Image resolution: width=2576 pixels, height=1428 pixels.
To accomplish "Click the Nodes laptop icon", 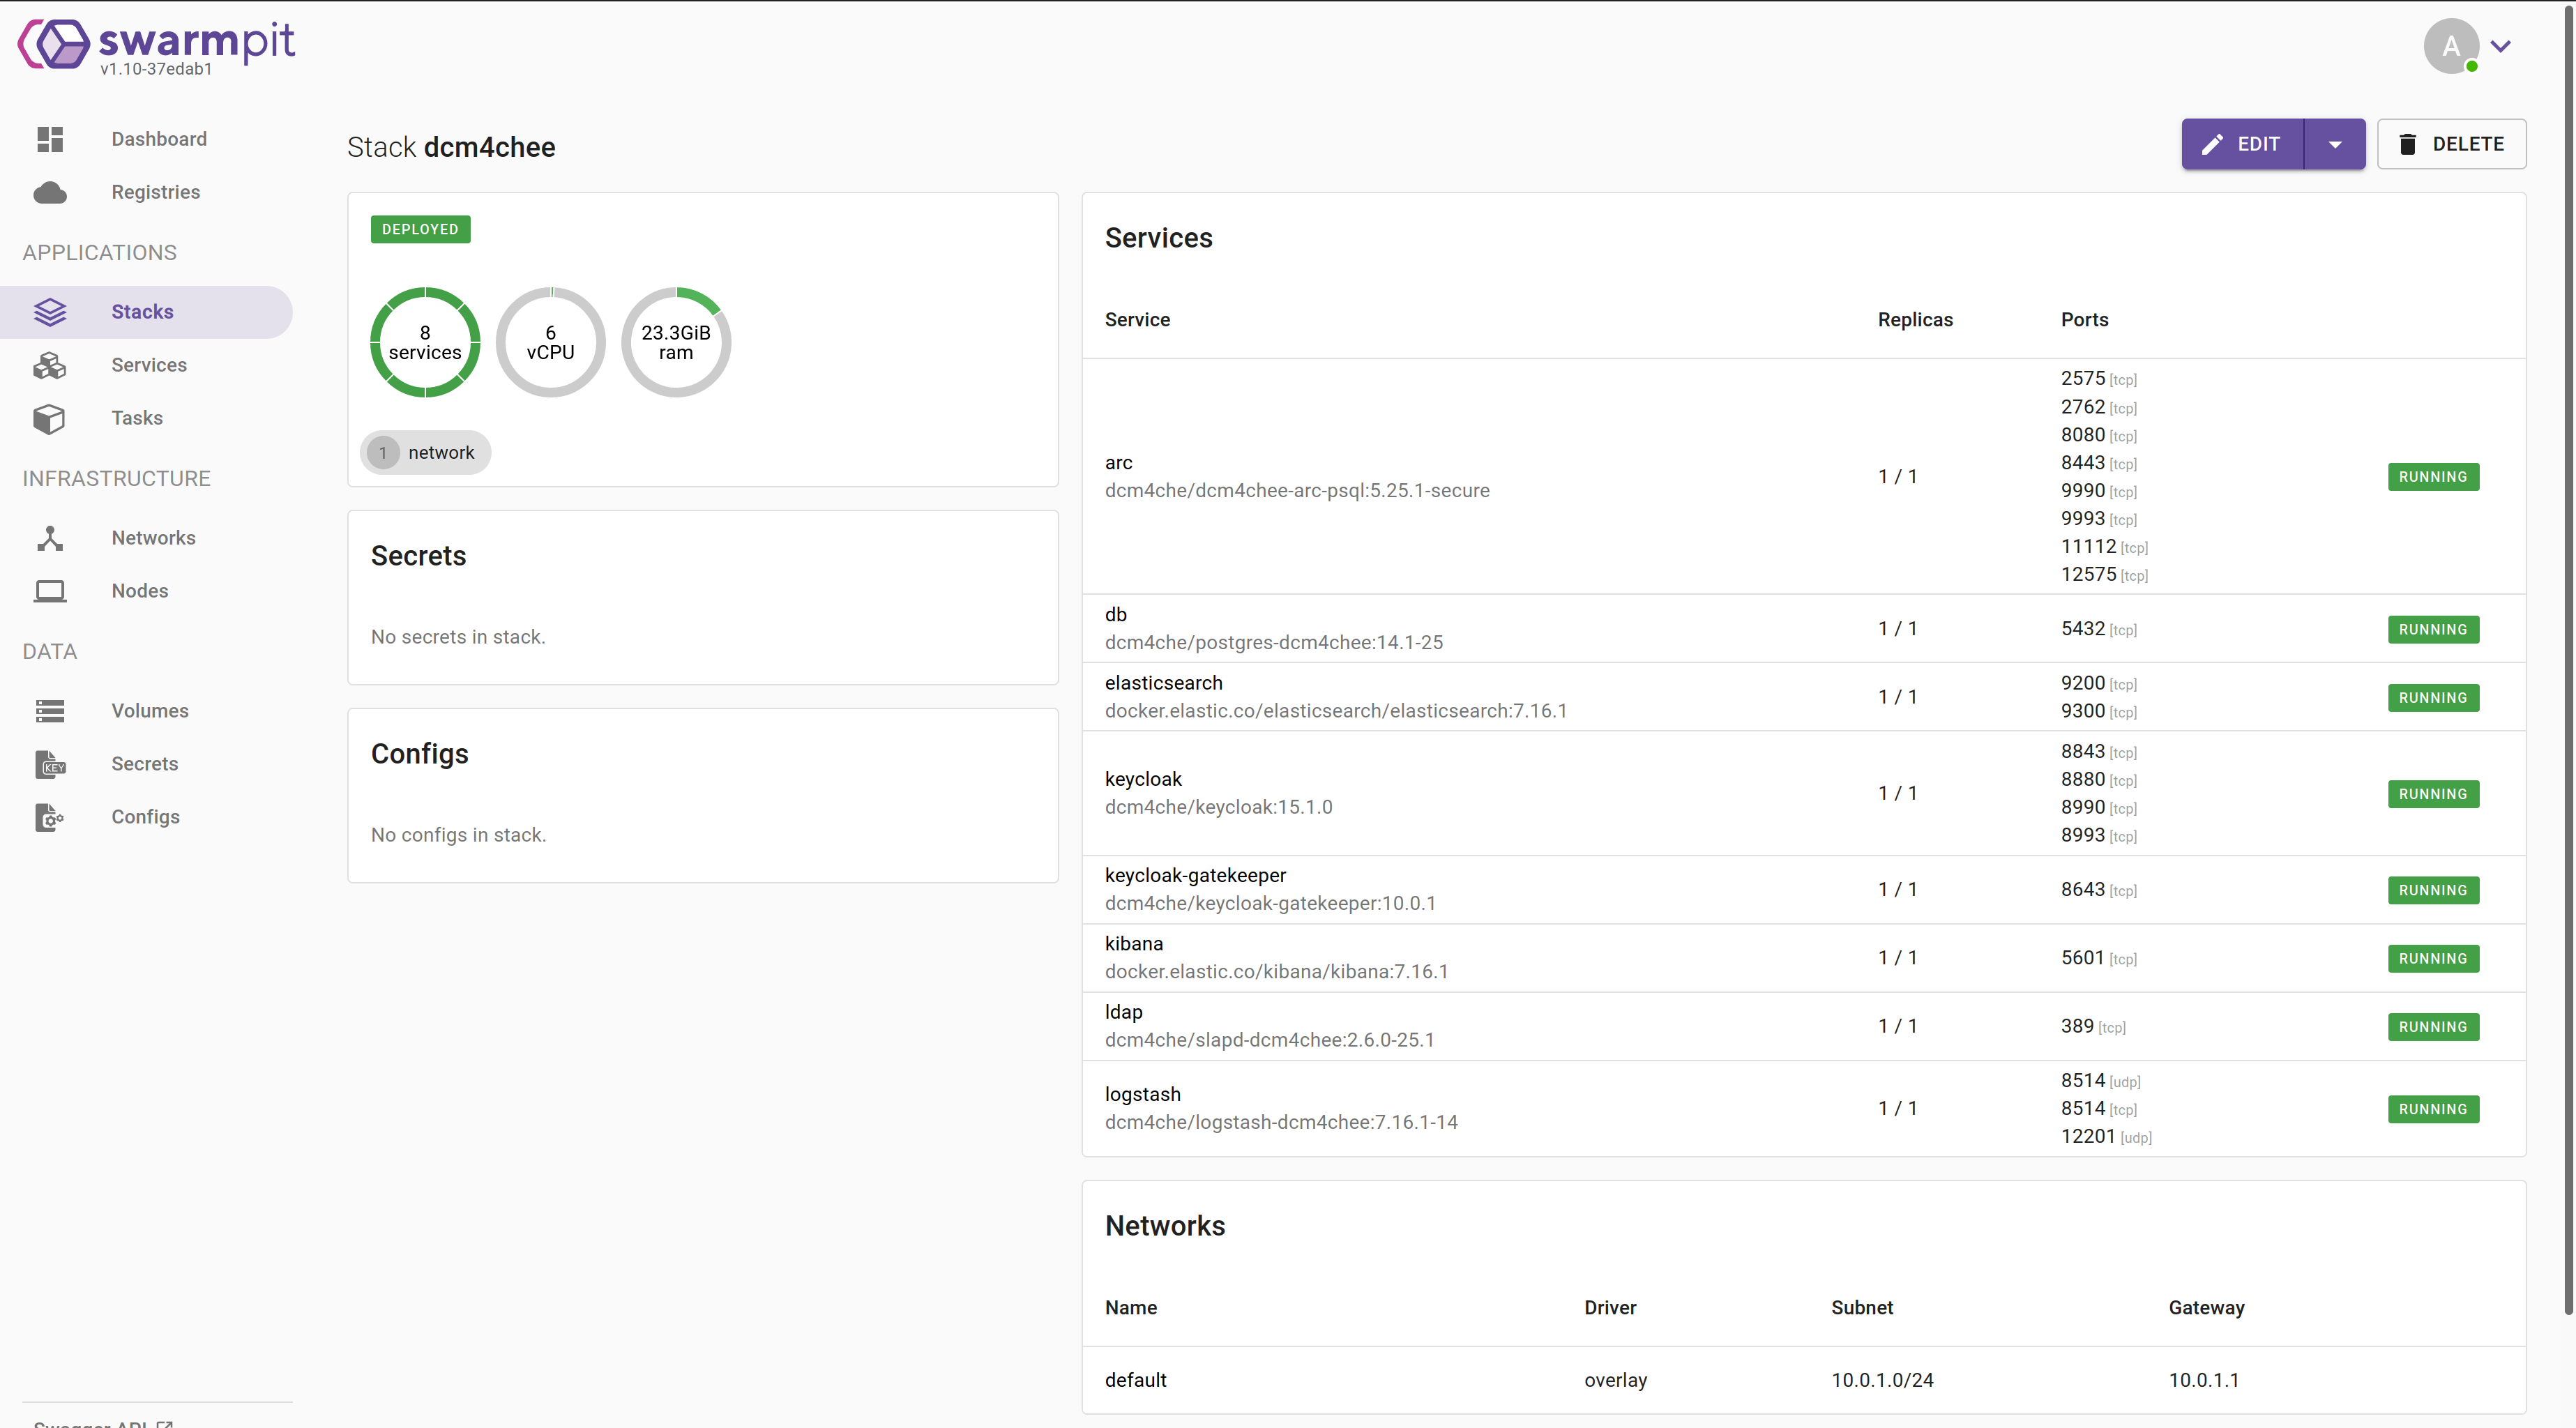I will [50, 591].
